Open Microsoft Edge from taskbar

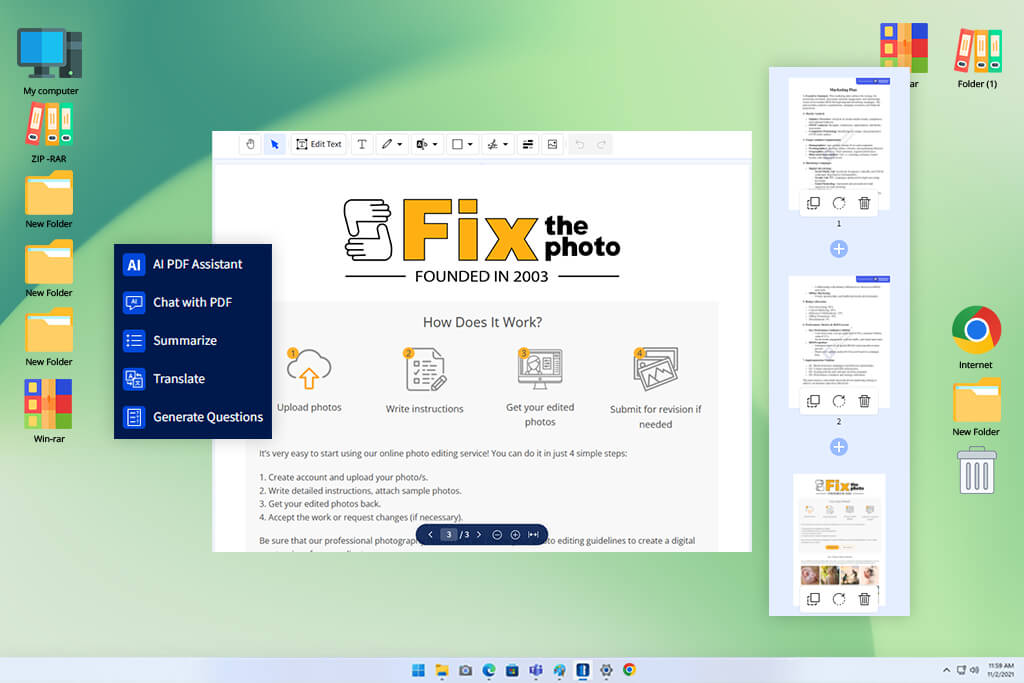click(488, 670)
